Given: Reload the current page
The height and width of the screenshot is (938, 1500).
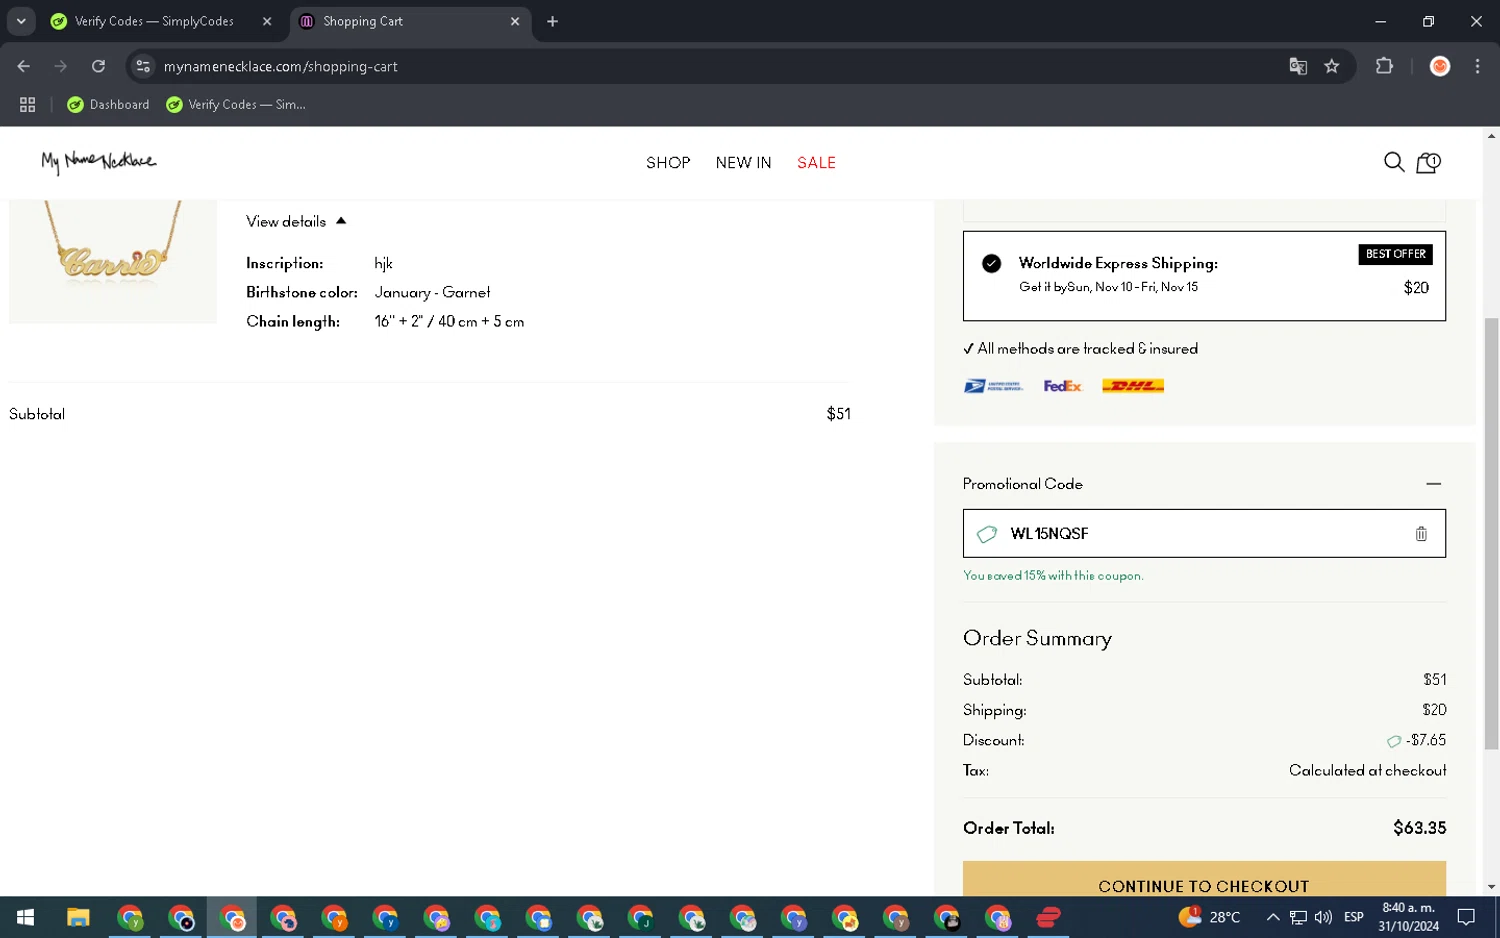Looking at the screenshot, I should 98,66.
